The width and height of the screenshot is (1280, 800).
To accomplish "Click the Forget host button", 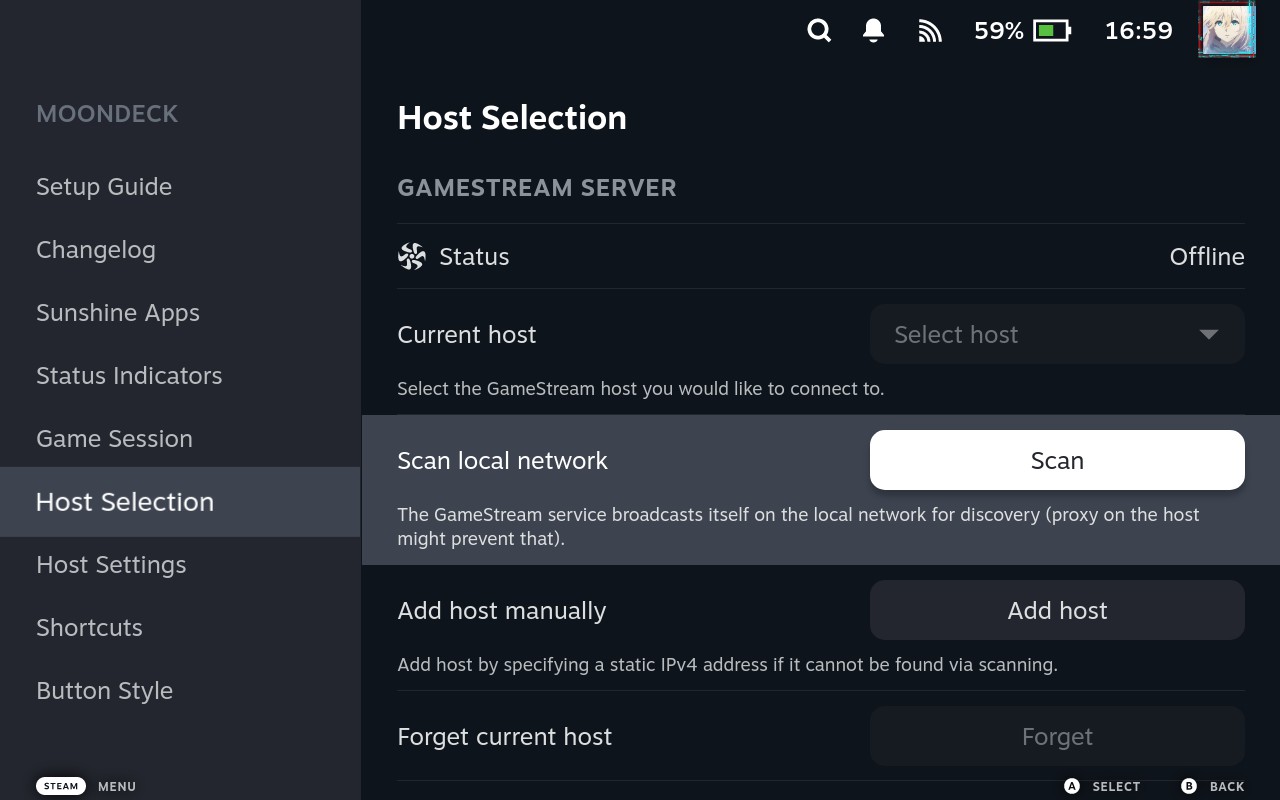I will tap(1056, 737).
